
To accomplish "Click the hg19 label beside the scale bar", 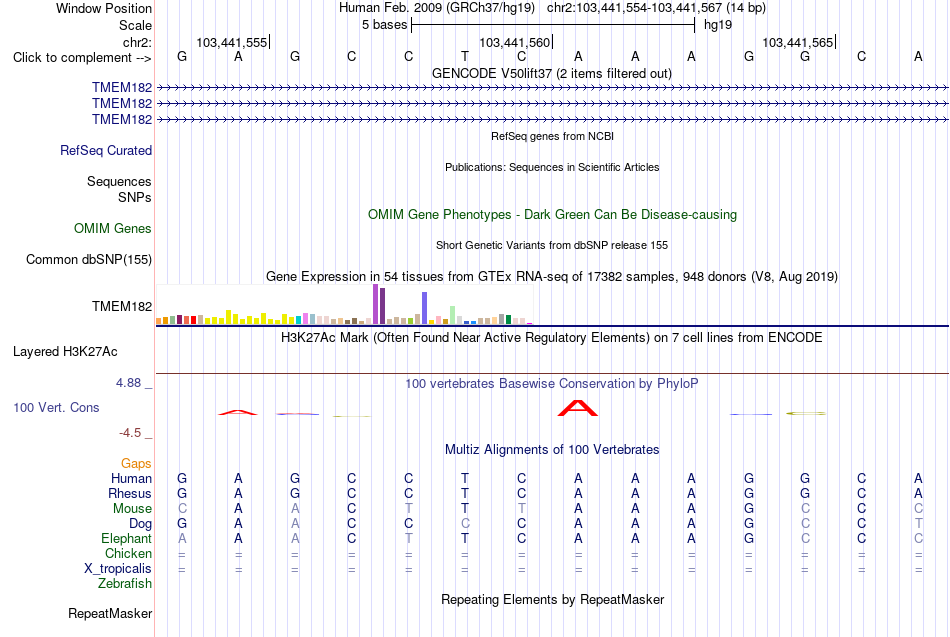I will tap(718, 25).
